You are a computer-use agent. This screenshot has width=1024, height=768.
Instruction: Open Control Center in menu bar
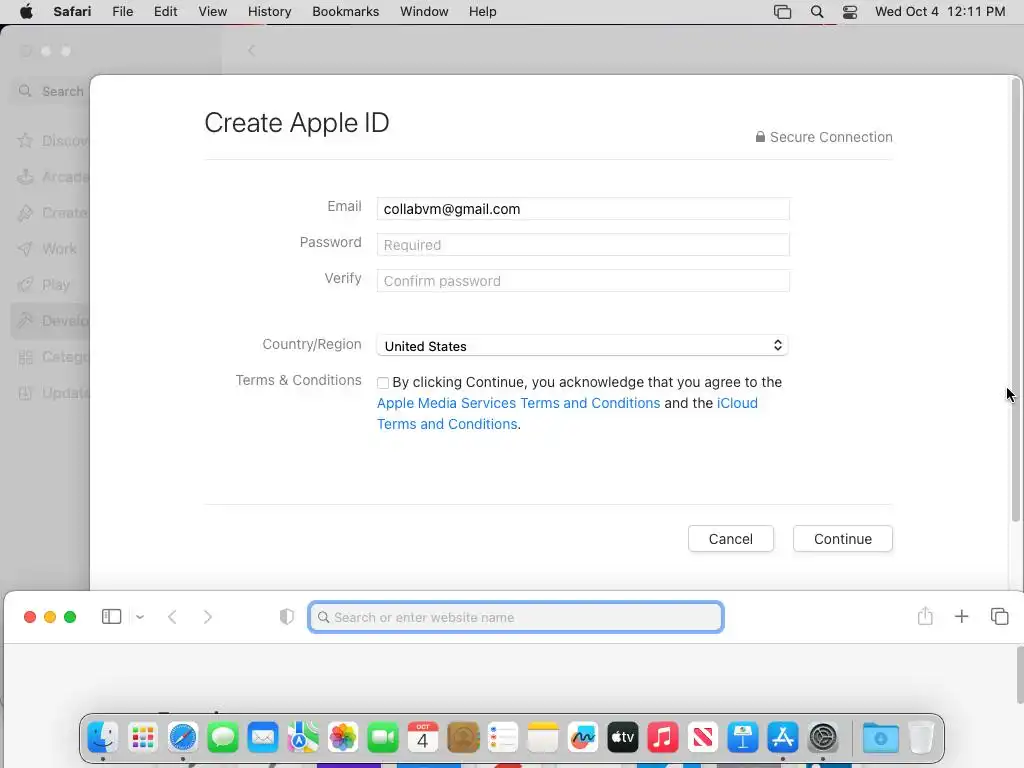pyautogui.click(x=850, y=12)
